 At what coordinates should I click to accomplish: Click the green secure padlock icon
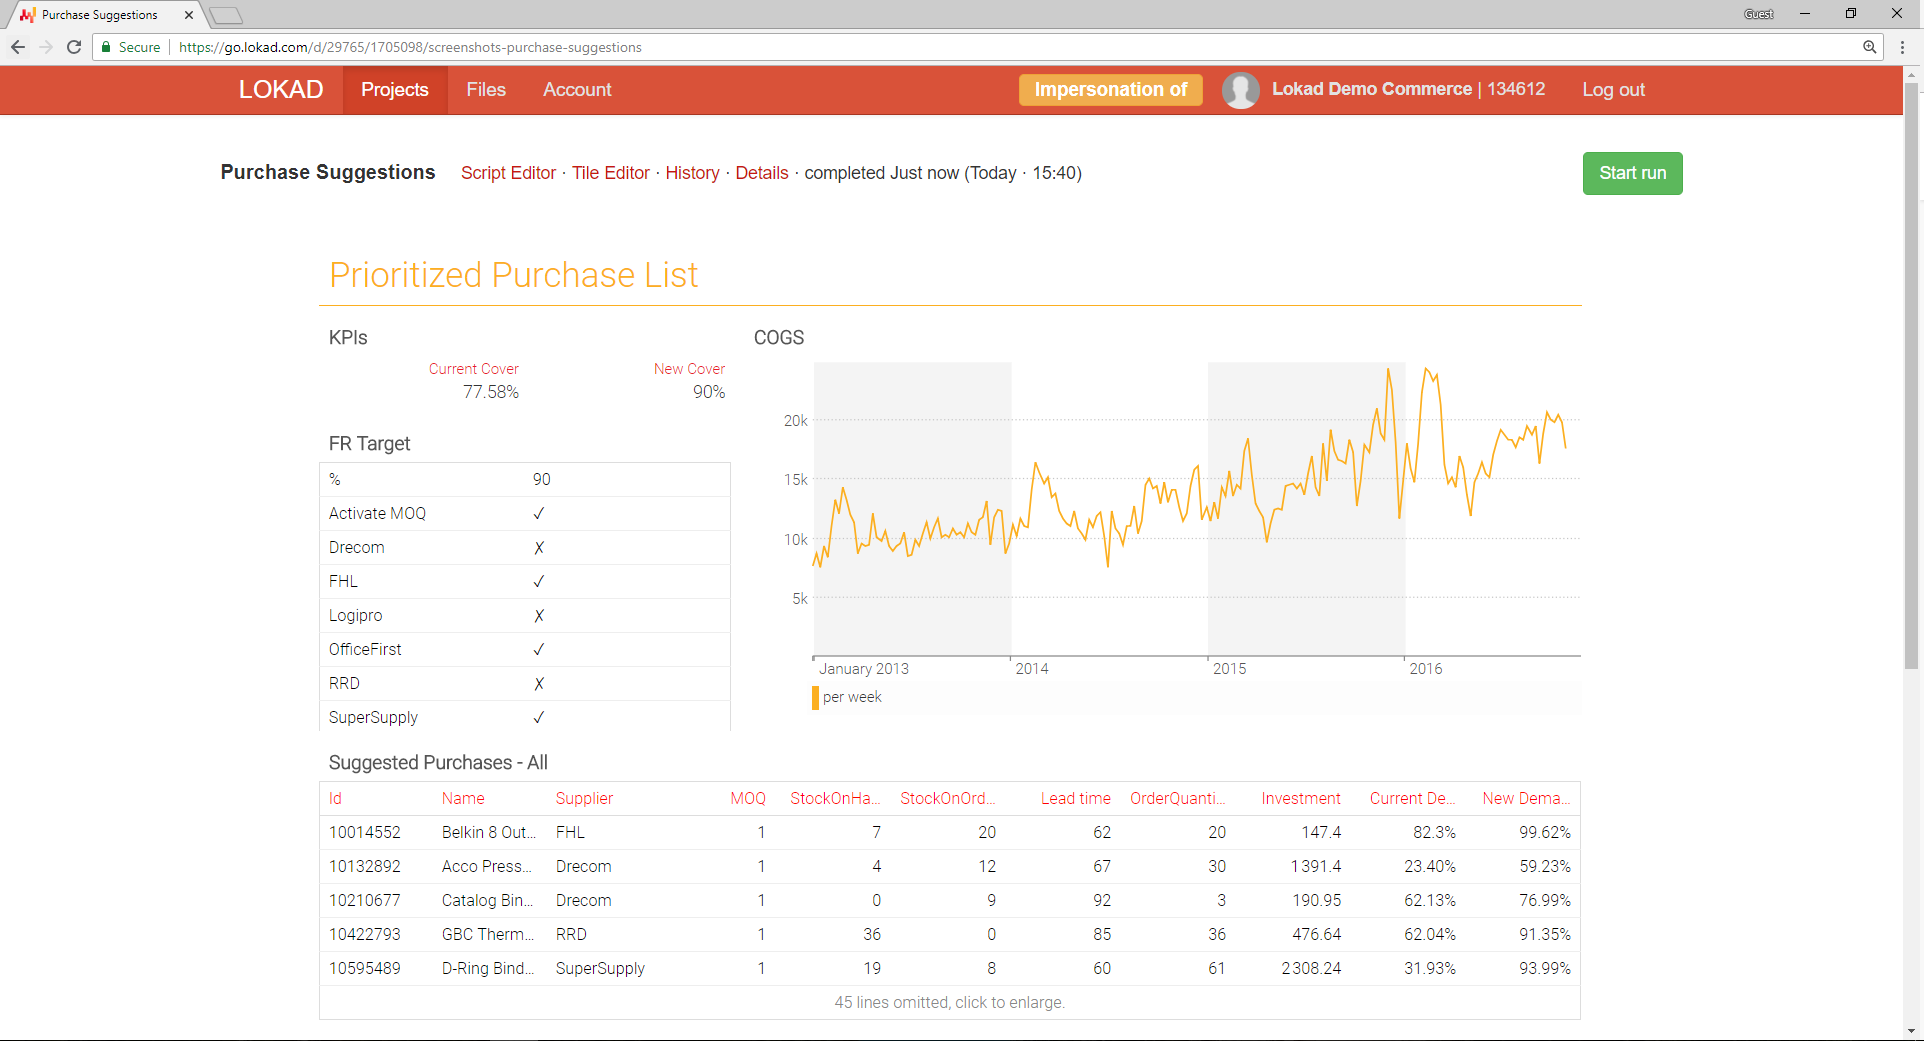pyautogui.click(x=106, y=47)
